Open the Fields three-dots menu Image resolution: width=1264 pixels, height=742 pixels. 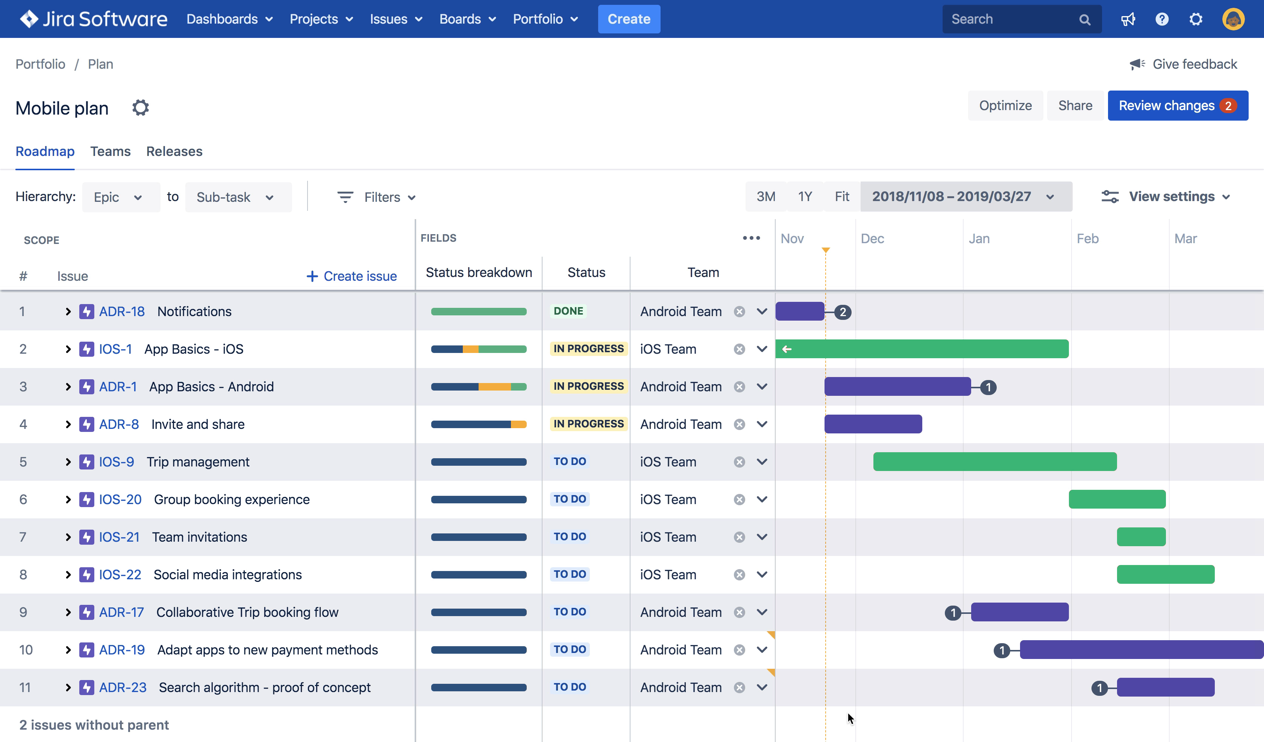point(751,238)
